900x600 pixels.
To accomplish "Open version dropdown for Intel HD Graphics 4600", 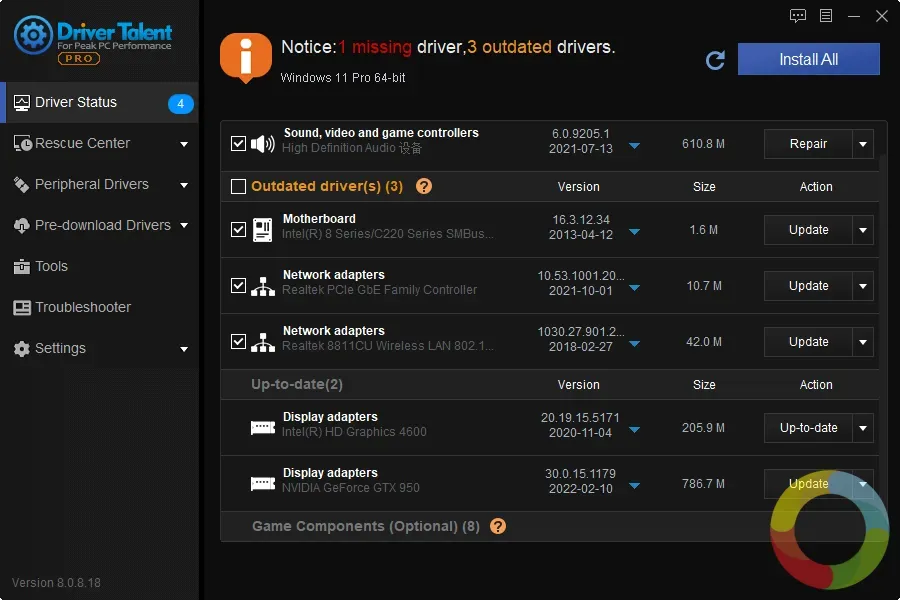I will 634,429.
